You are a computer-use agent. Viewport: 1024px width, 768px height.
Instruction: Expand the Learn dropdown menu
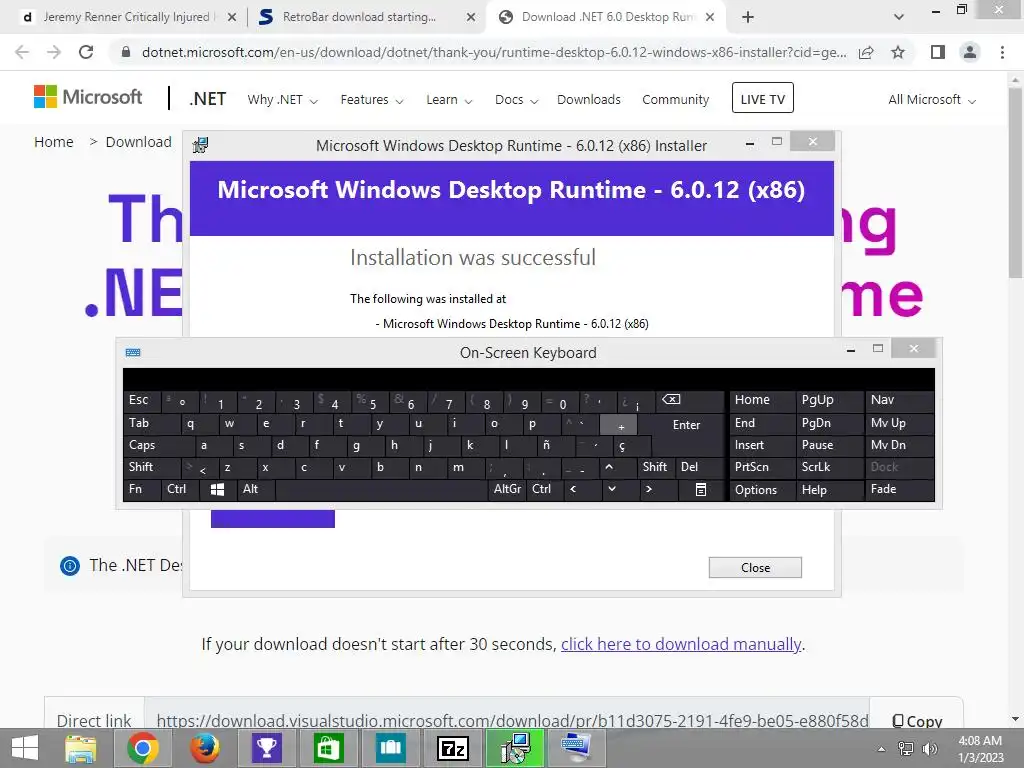click(x=449, y=100)
